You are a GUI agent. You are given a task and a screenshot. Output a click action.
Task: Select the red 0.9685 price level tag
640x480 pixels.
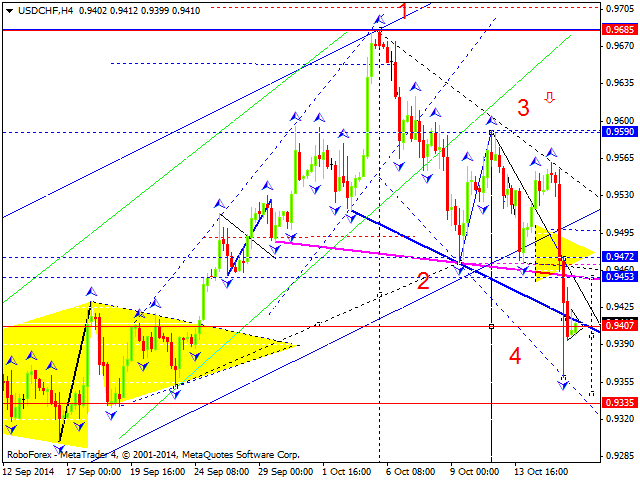pyautogui.click(x=620, y=29)
